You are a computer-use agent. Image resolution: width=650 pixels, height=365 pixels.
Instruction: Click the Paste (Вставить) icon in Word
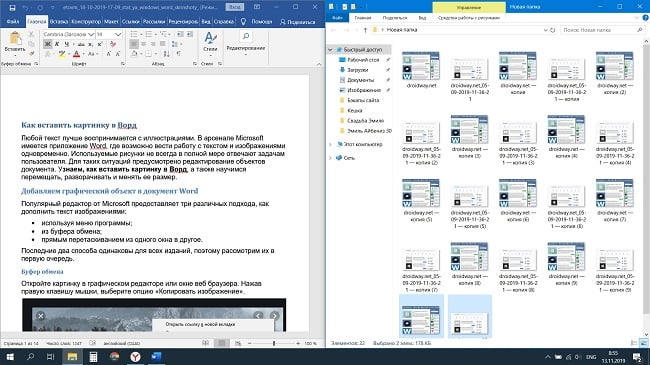(x=15, y=39)
